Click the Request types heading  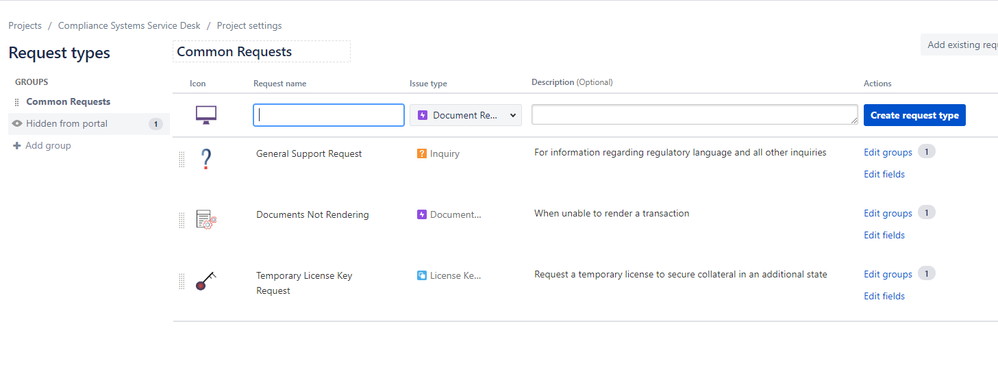[x=59, y=53]
